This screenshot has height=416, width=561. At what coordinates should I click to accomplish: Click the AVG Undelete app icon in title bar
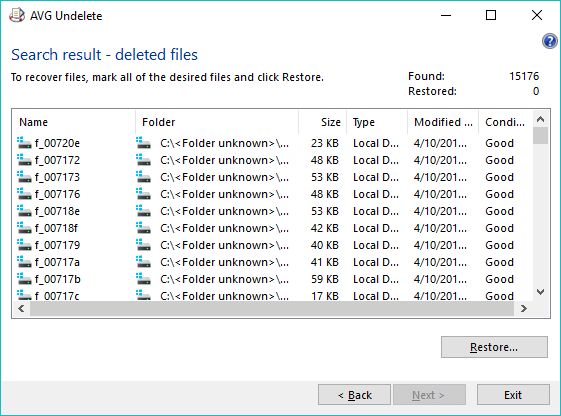pos(17,15)
